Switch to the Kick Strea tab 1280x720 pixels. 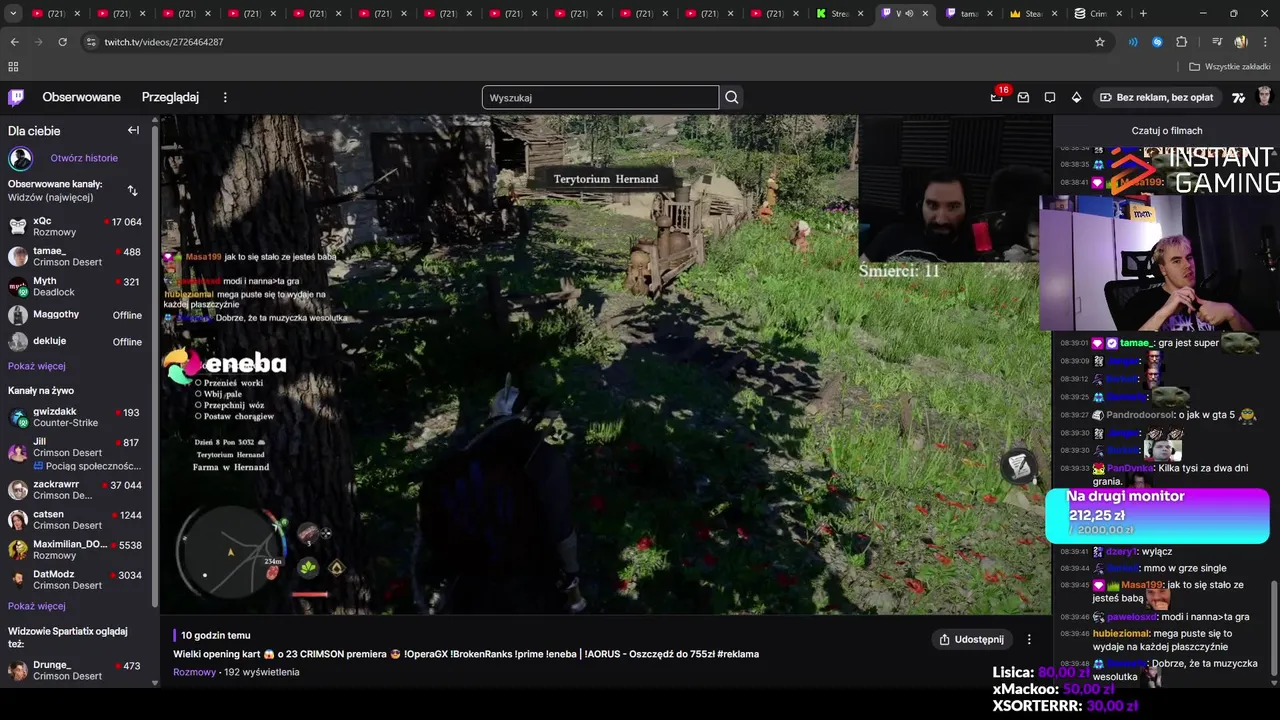pyautogui.click(x=840, y=13)
